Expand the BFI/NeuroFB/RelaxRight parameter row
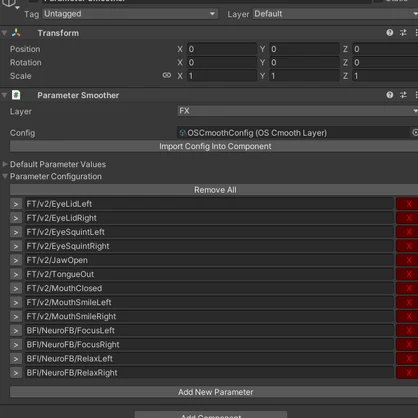418x418 pixels. pos(16,373)
